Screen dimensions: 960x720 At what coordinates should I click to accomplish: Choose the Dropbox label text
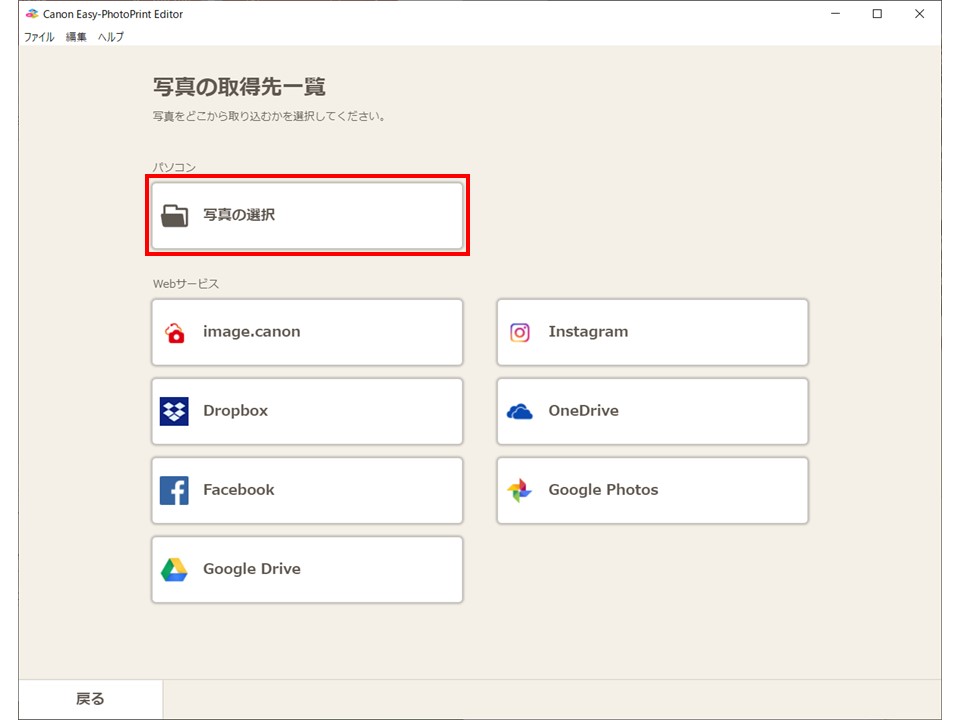pos(236,411)
